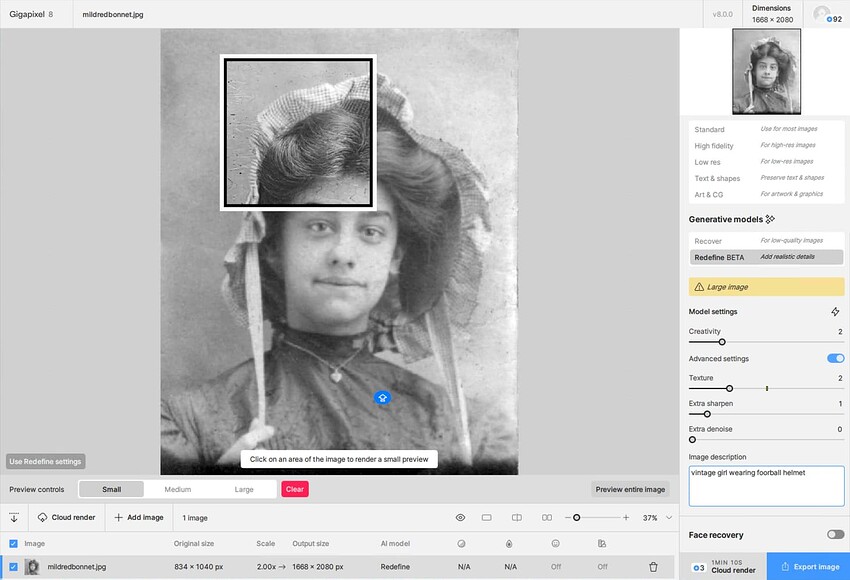Click Preview entire image button
The height and width of the screenshot is (580, 850).
click(x=630, y=489)
